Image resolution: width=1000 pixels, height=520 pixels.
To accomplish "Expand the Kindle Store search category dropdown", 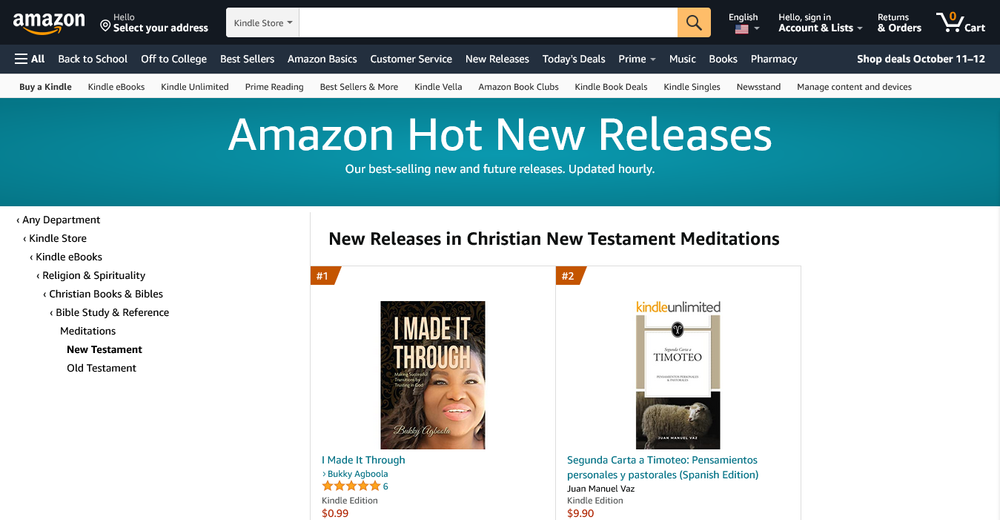I will point(263,23).
